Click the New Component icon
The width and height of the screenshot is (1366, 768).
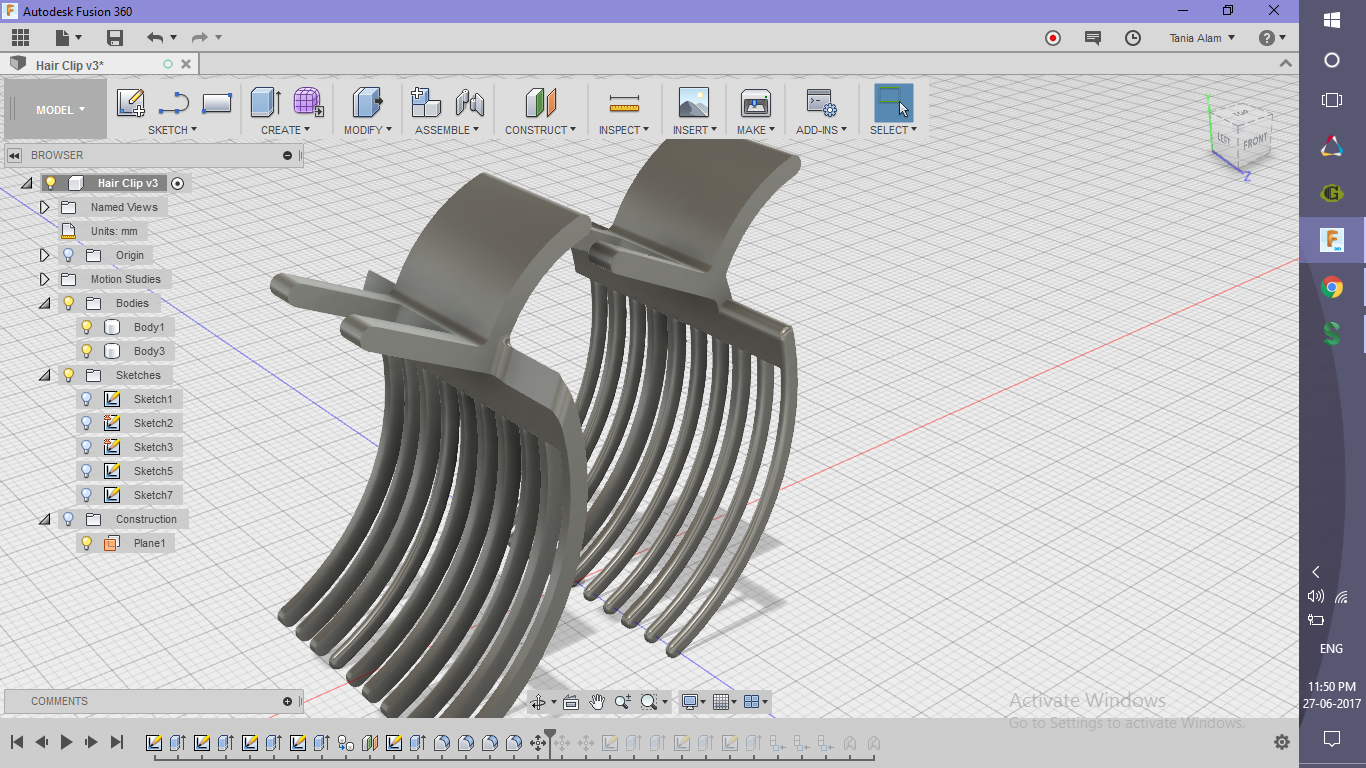coord(426,102)
